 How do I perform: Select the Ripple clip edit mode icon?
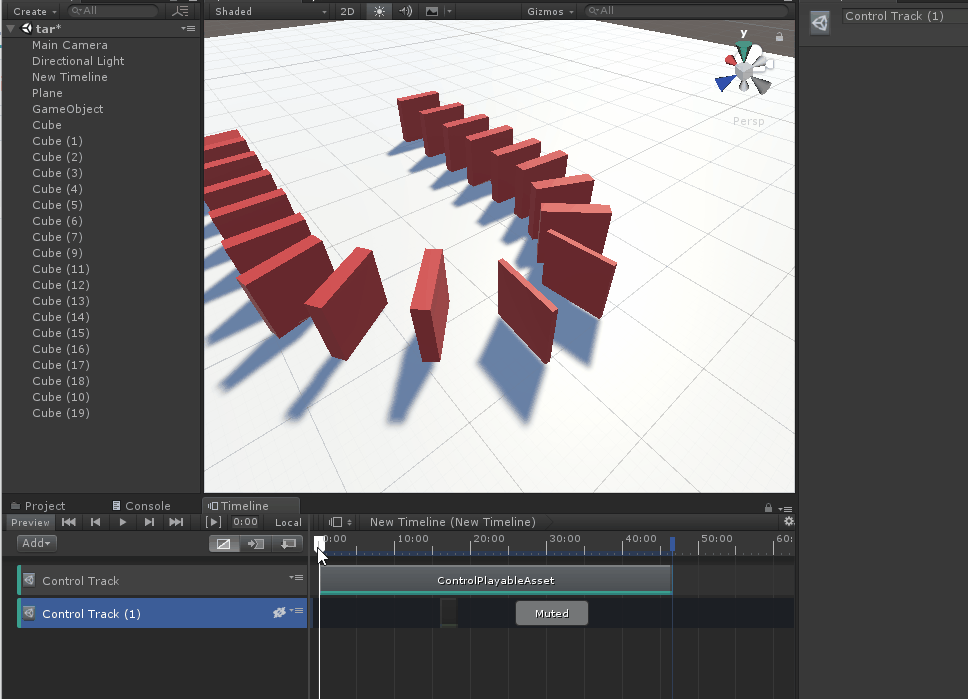256,544
